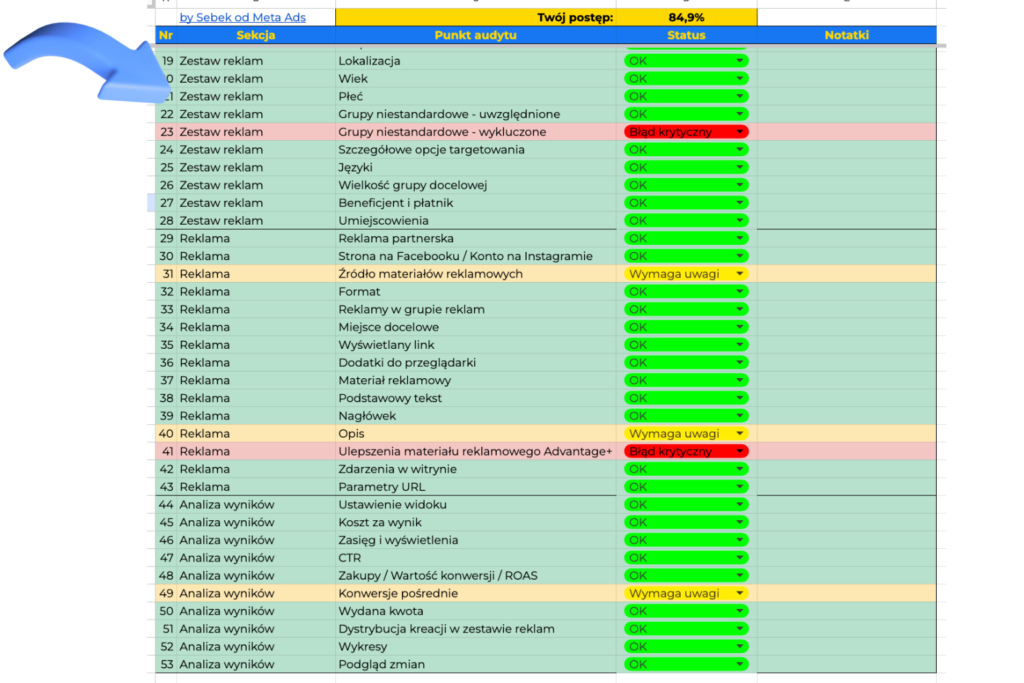This screenshot has height=683, width=1024.
Task: Open status dropdown for CTR row
Action: (x=740, y=558)
